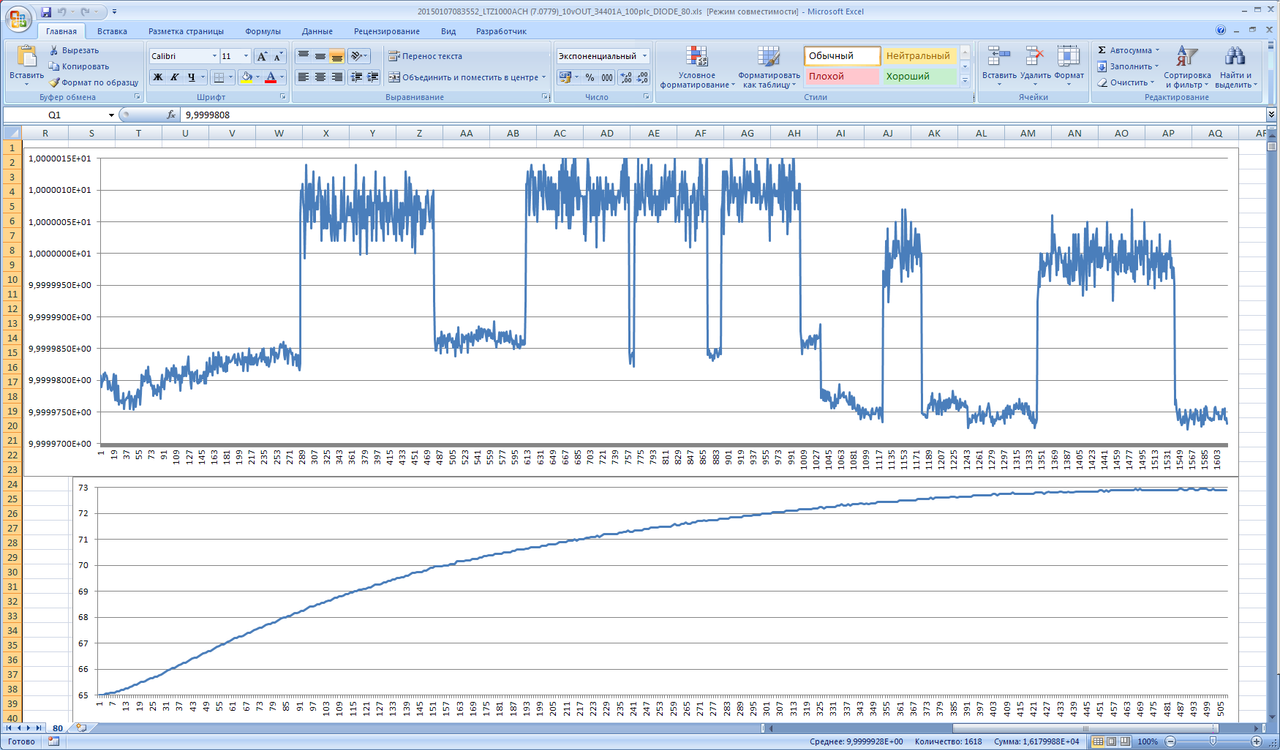Apply percent style format
This screenshot has width=1280, height=750.
click(590, 77)
